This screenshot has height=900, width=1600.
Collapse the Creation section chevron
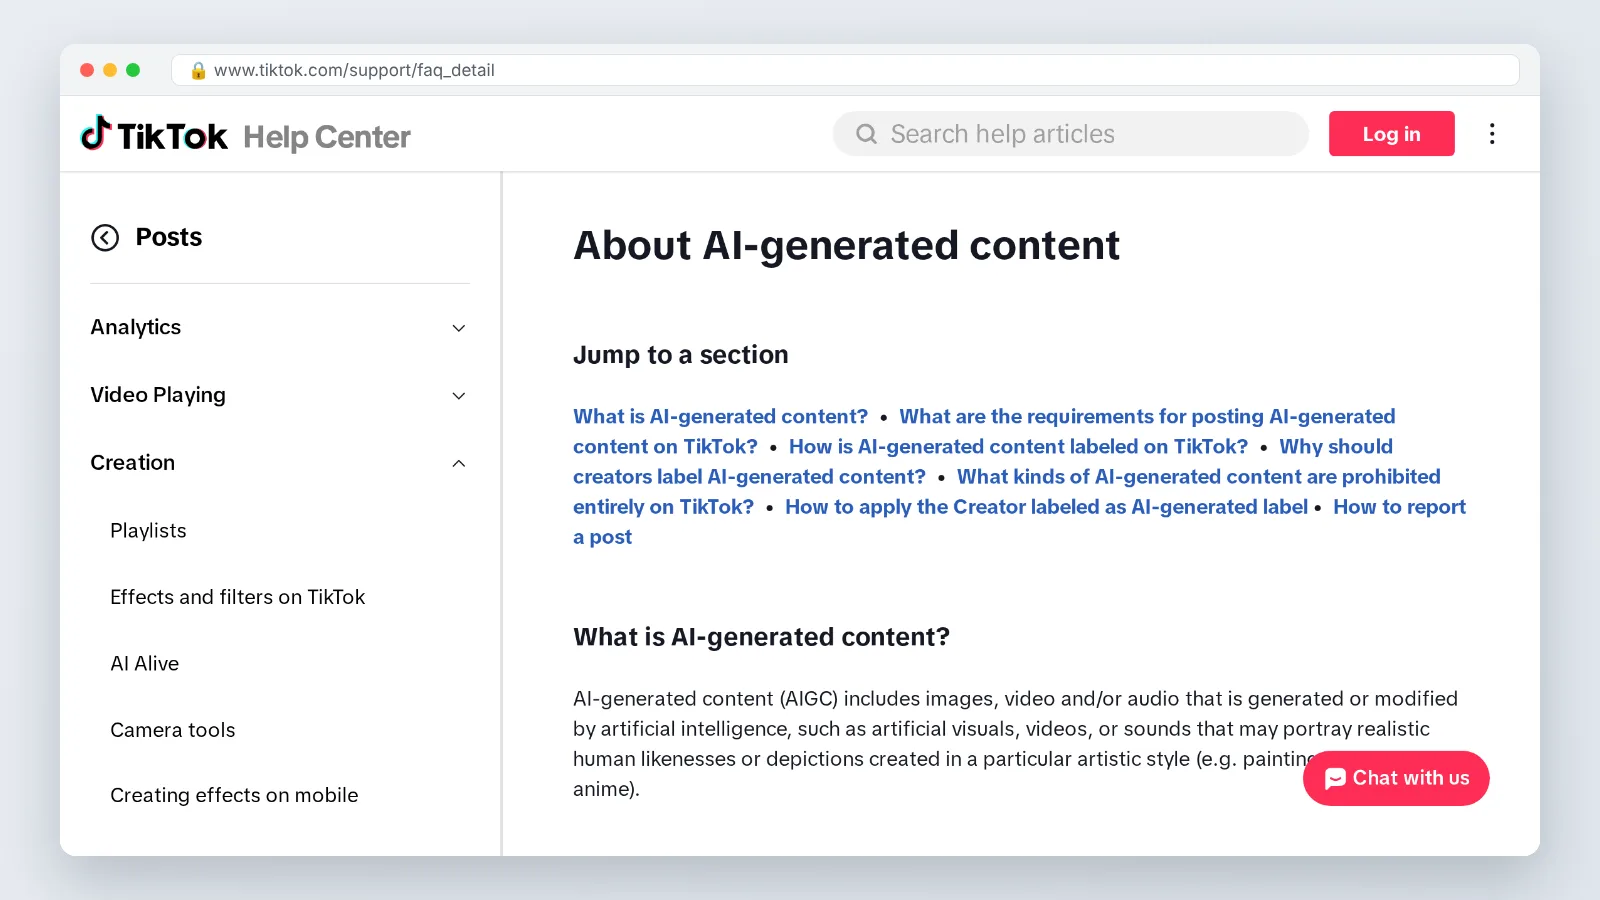459,463
